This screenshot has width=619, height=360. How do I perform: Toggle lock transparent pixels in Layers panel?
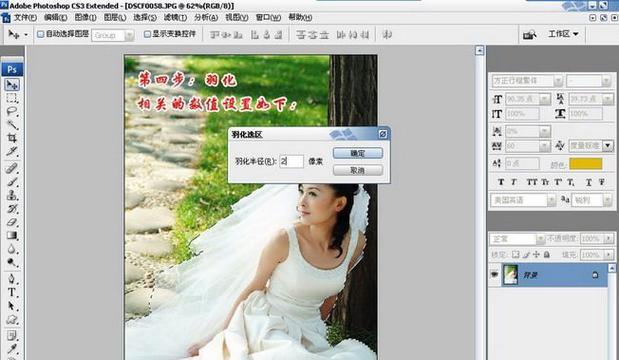pyautogui.click(x=515, y=255)
